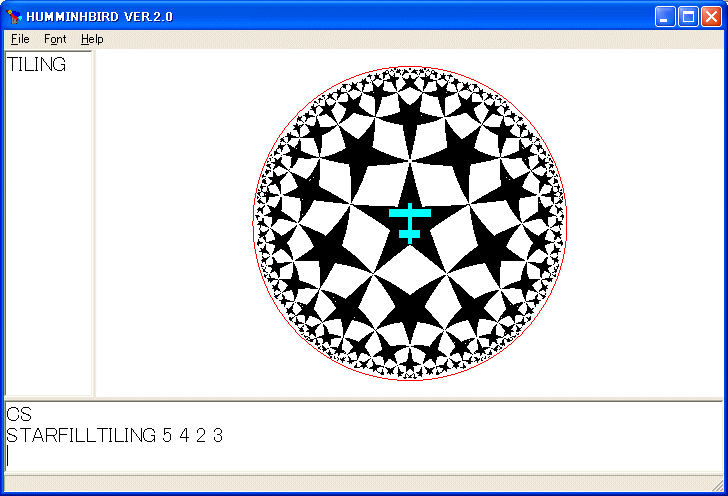
Task: Place cursor on empty command input line
Action: [x=364, y=456]
